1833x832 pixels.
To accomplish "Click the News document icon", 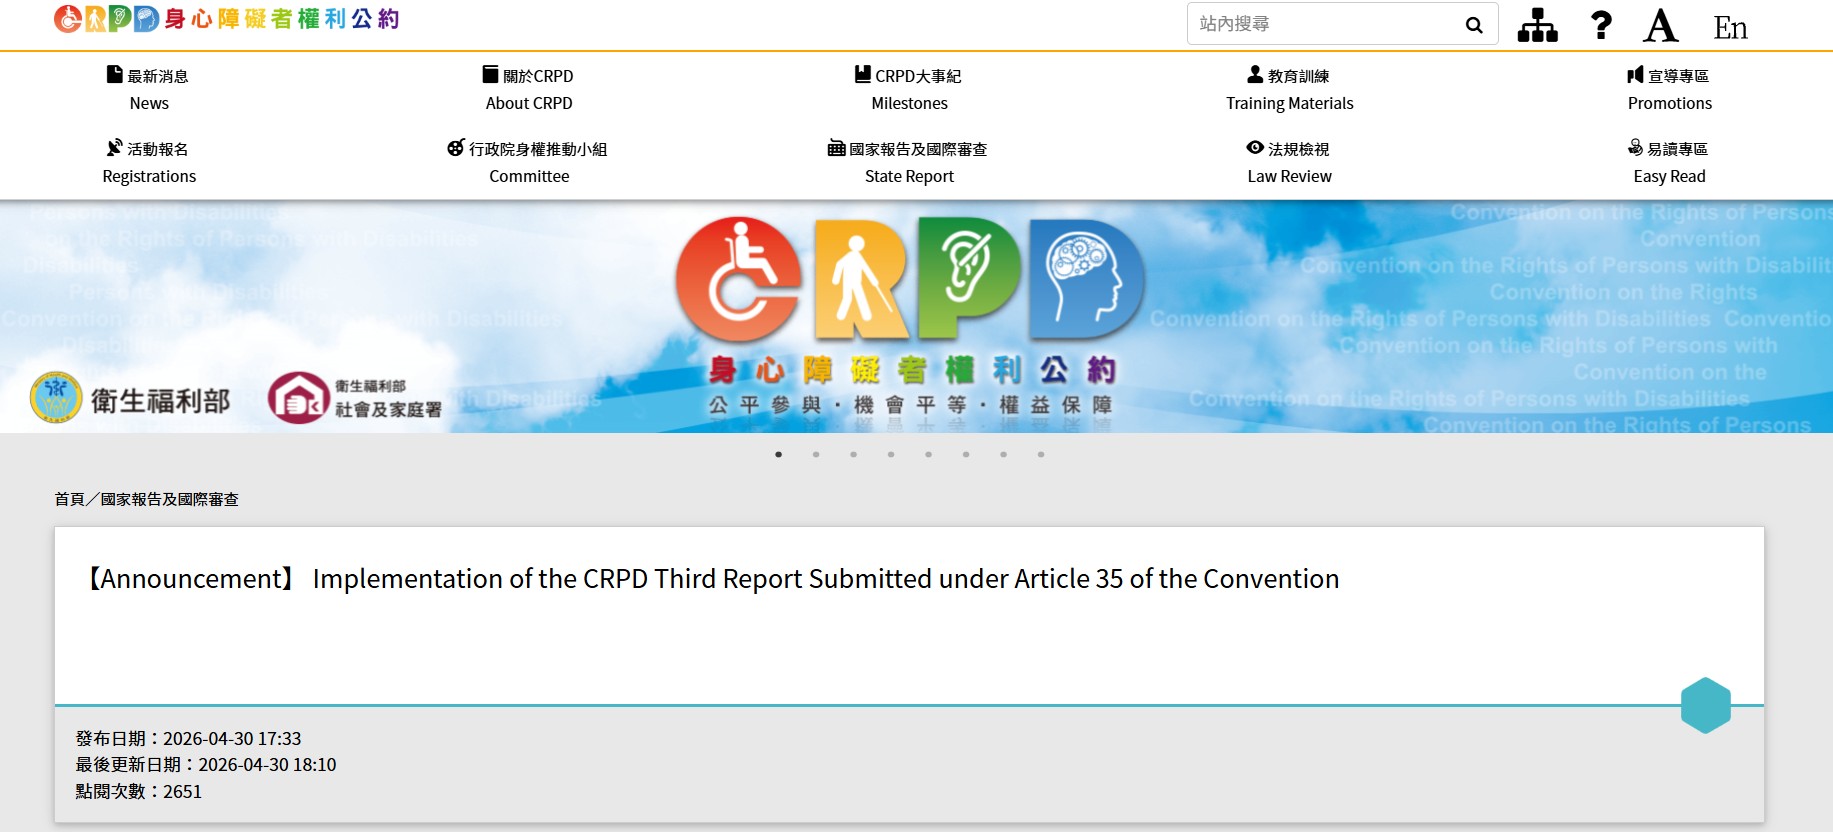I will [115, 74].
